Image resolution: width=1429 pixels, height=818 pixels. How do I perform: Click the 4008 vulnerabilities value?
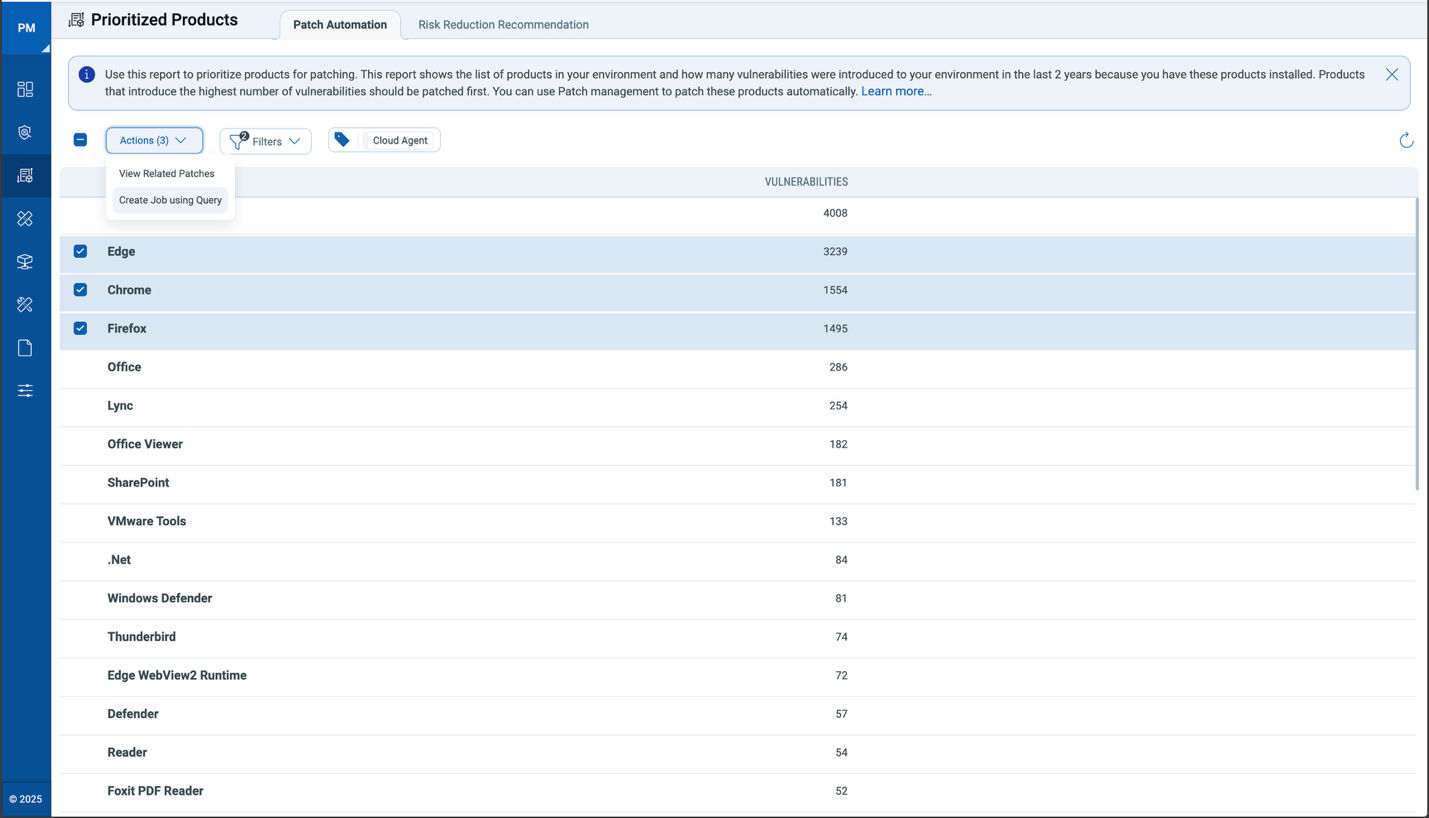tap(835, 213)
